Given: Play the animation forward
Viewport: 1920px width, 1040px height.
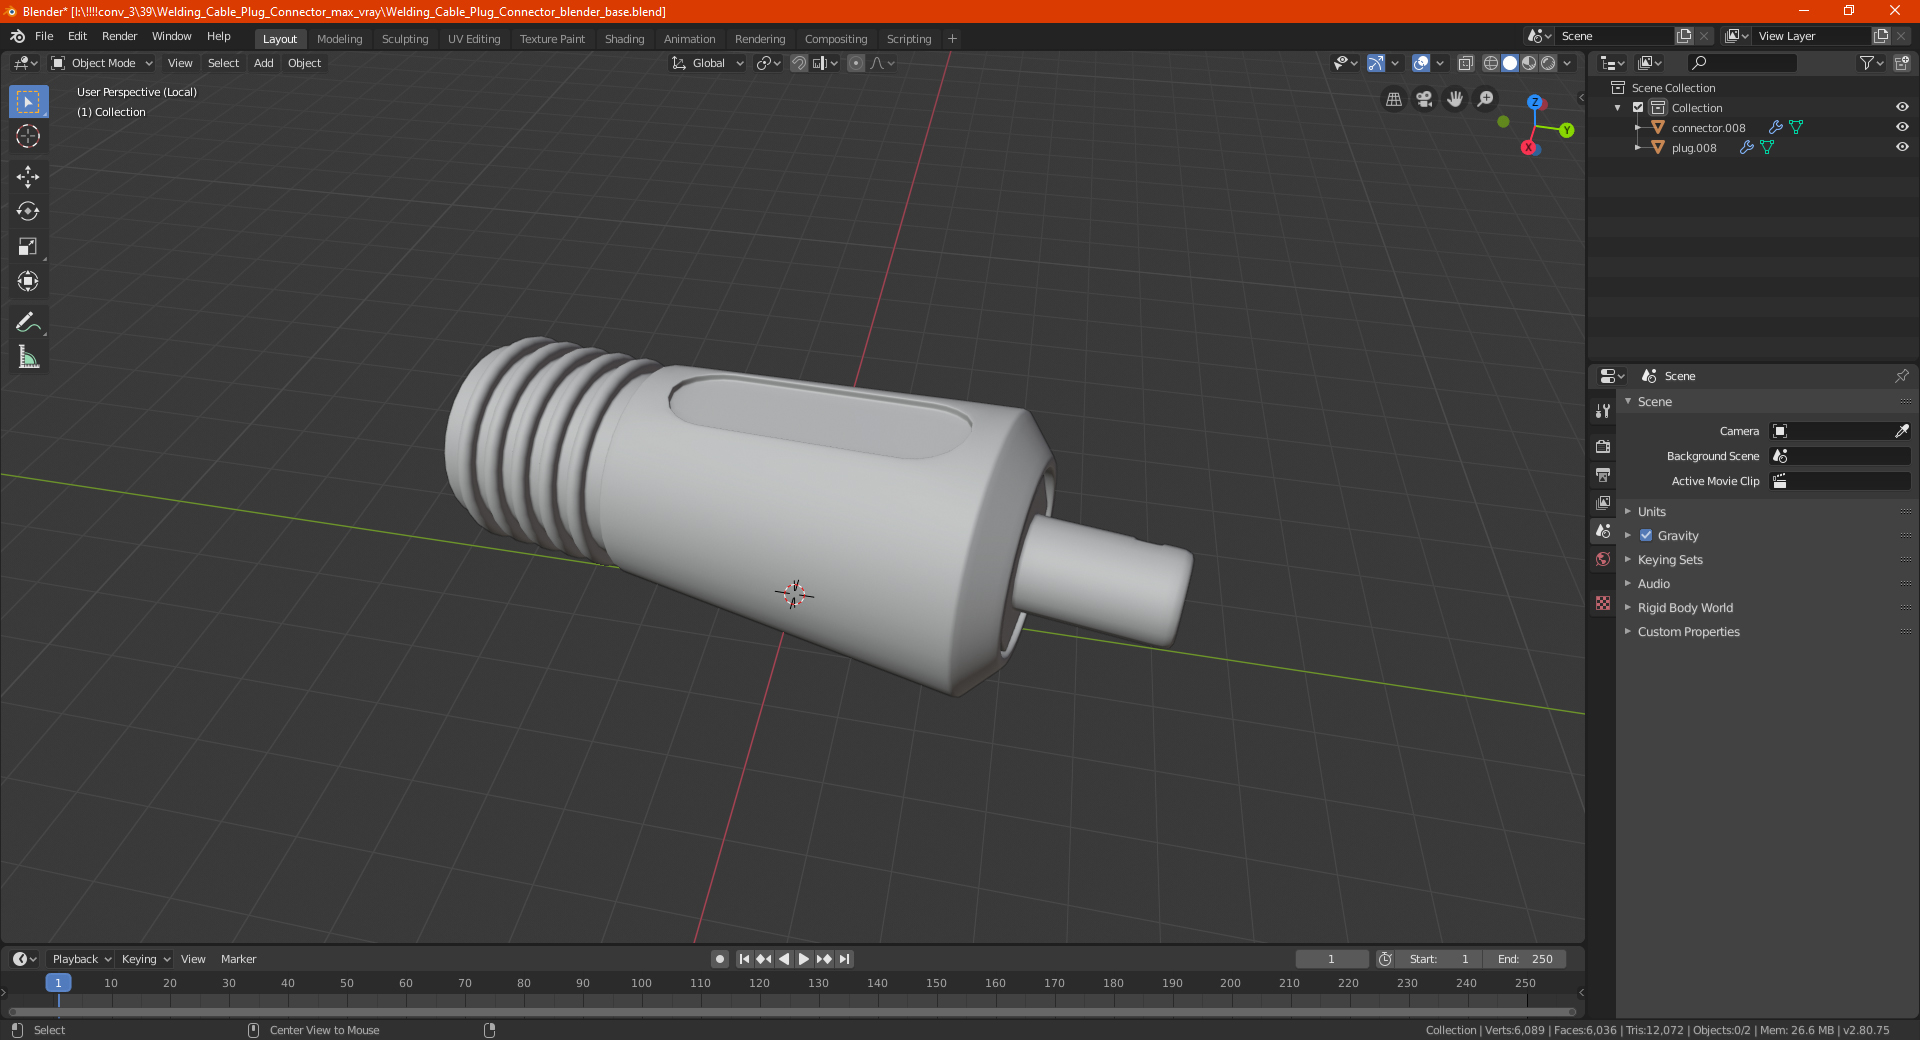Looking at the screenshot, I should (804, 959).
